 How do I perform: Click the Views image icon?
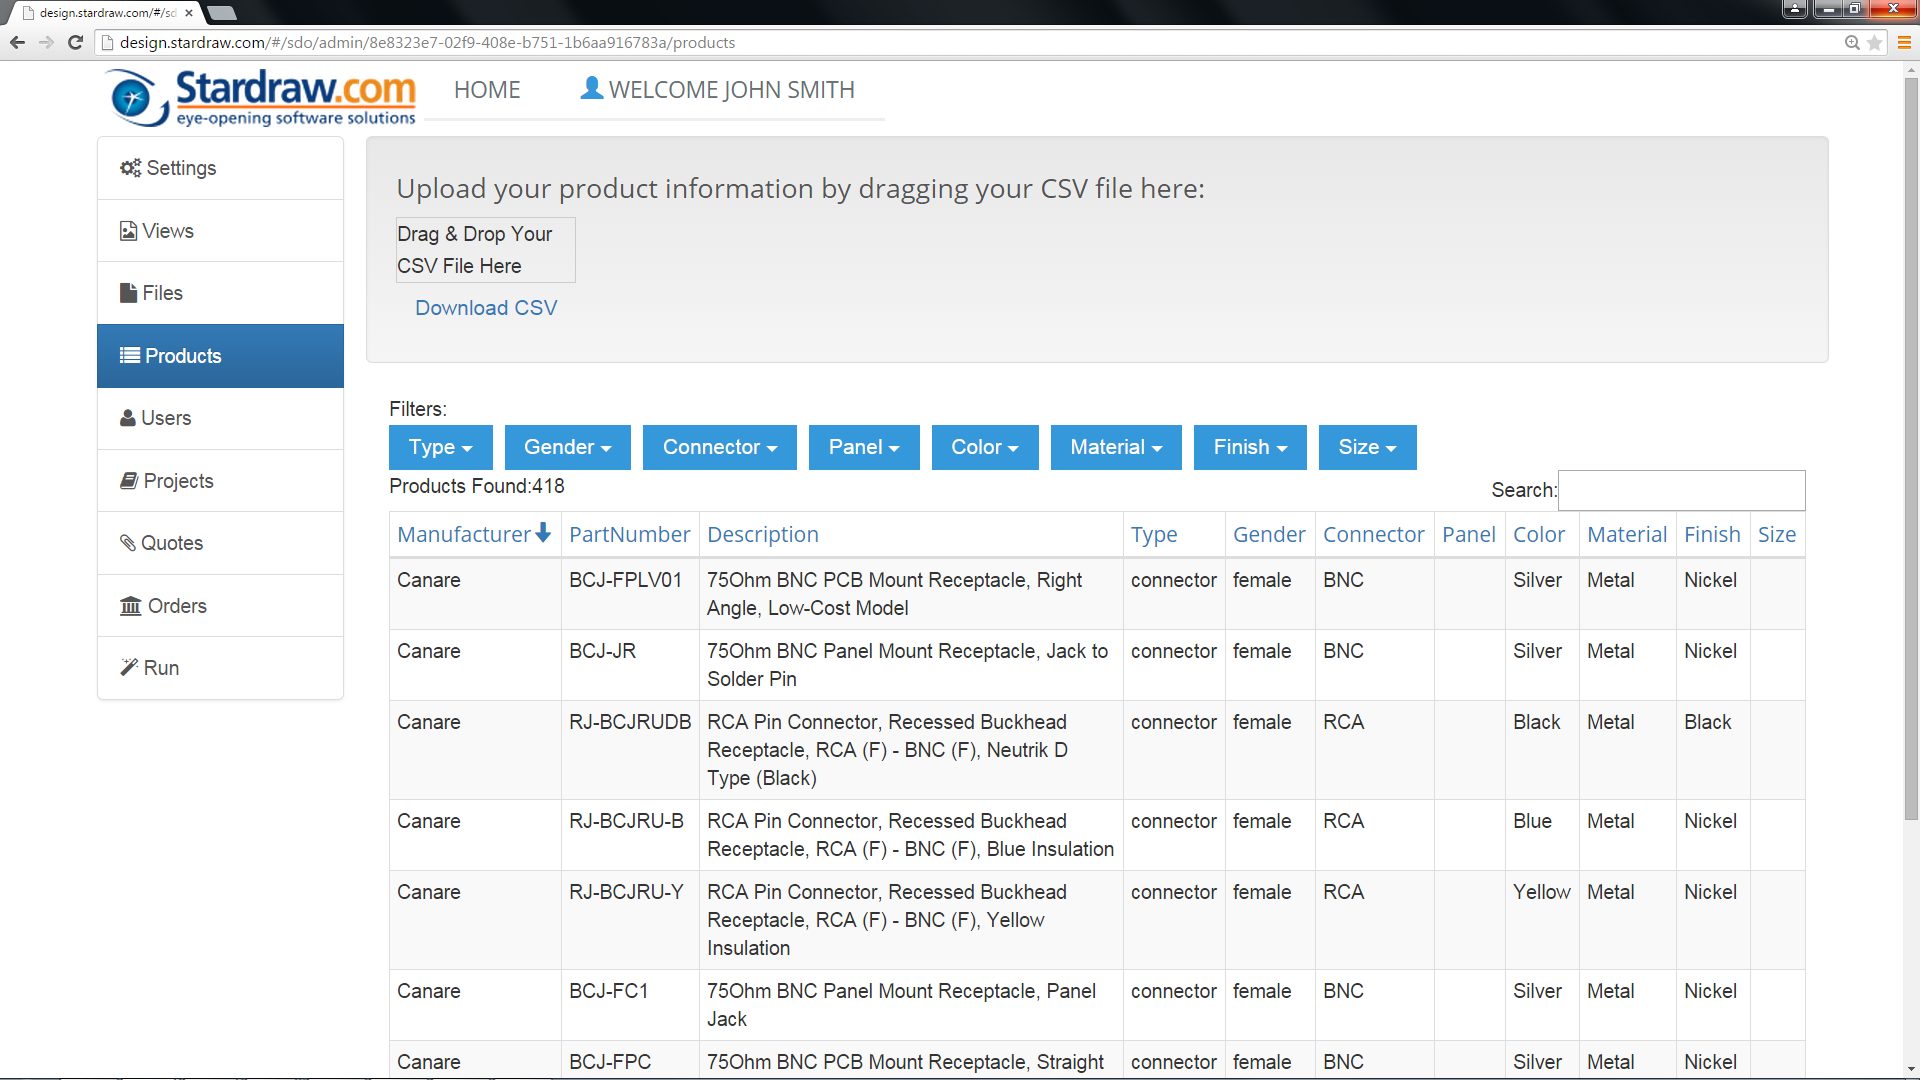pyautogui.click(x=128, y=231)
